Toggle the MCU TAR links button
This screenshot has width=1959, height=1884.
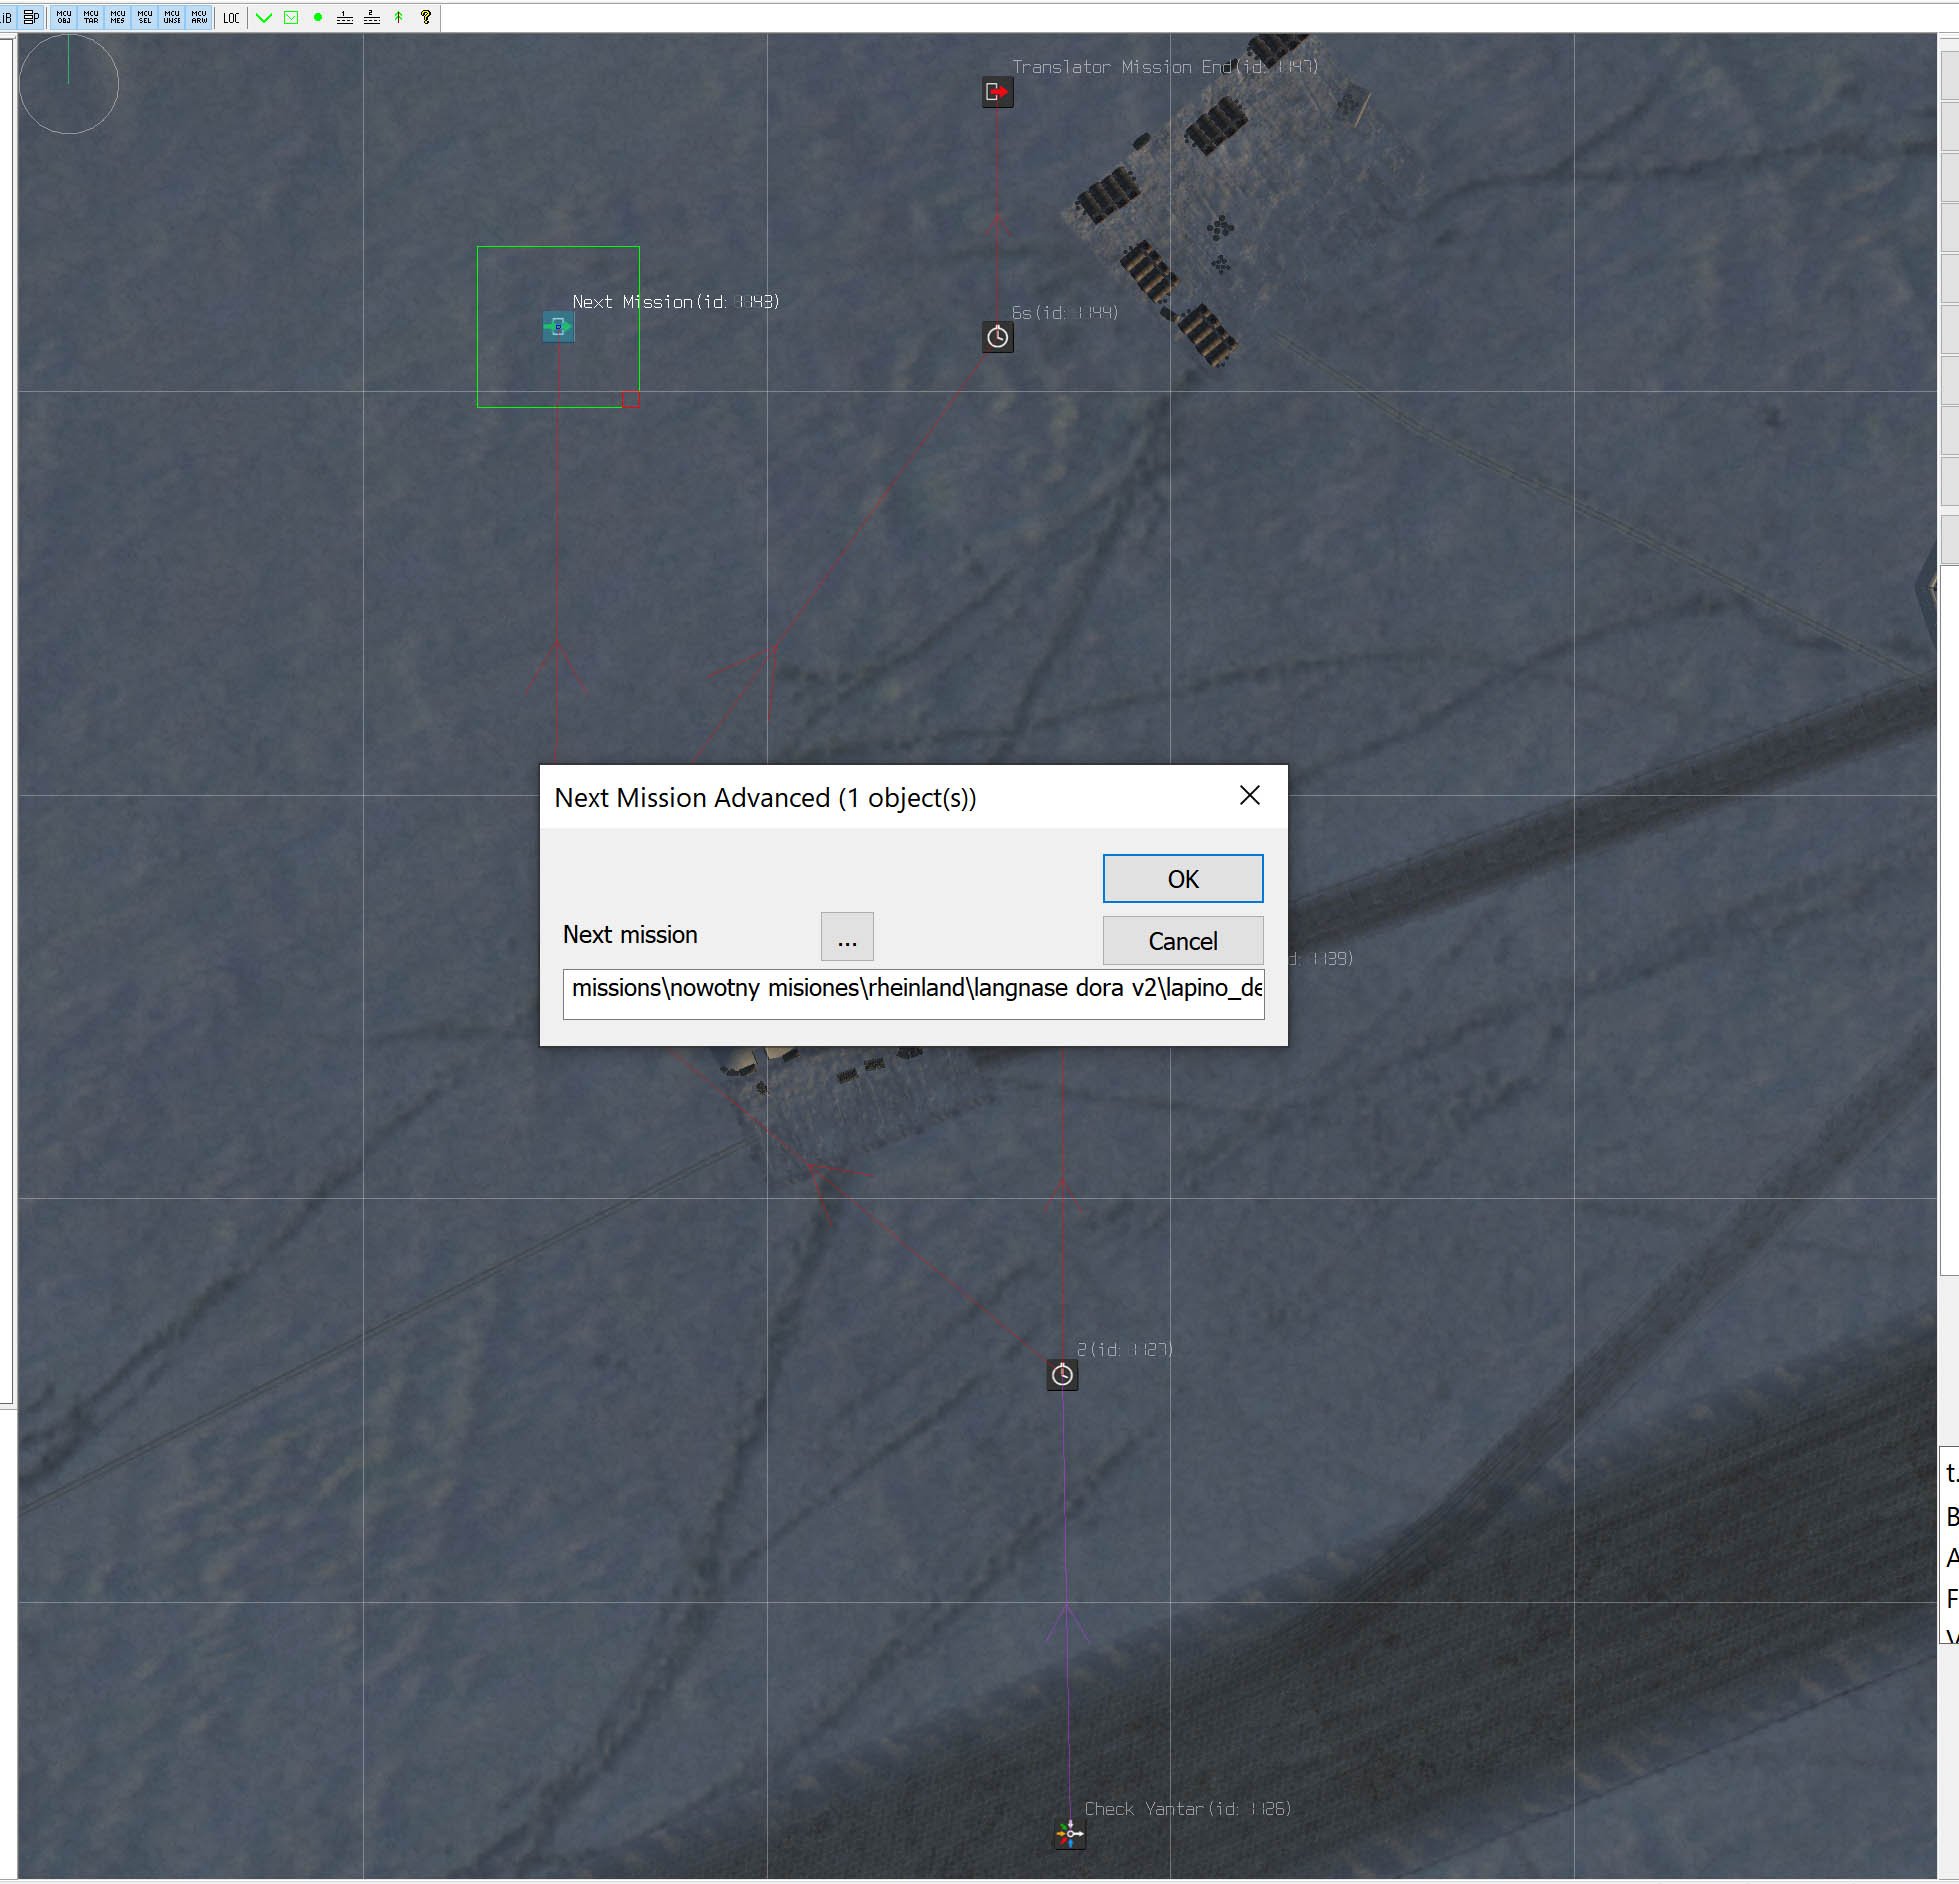[92, 17]
